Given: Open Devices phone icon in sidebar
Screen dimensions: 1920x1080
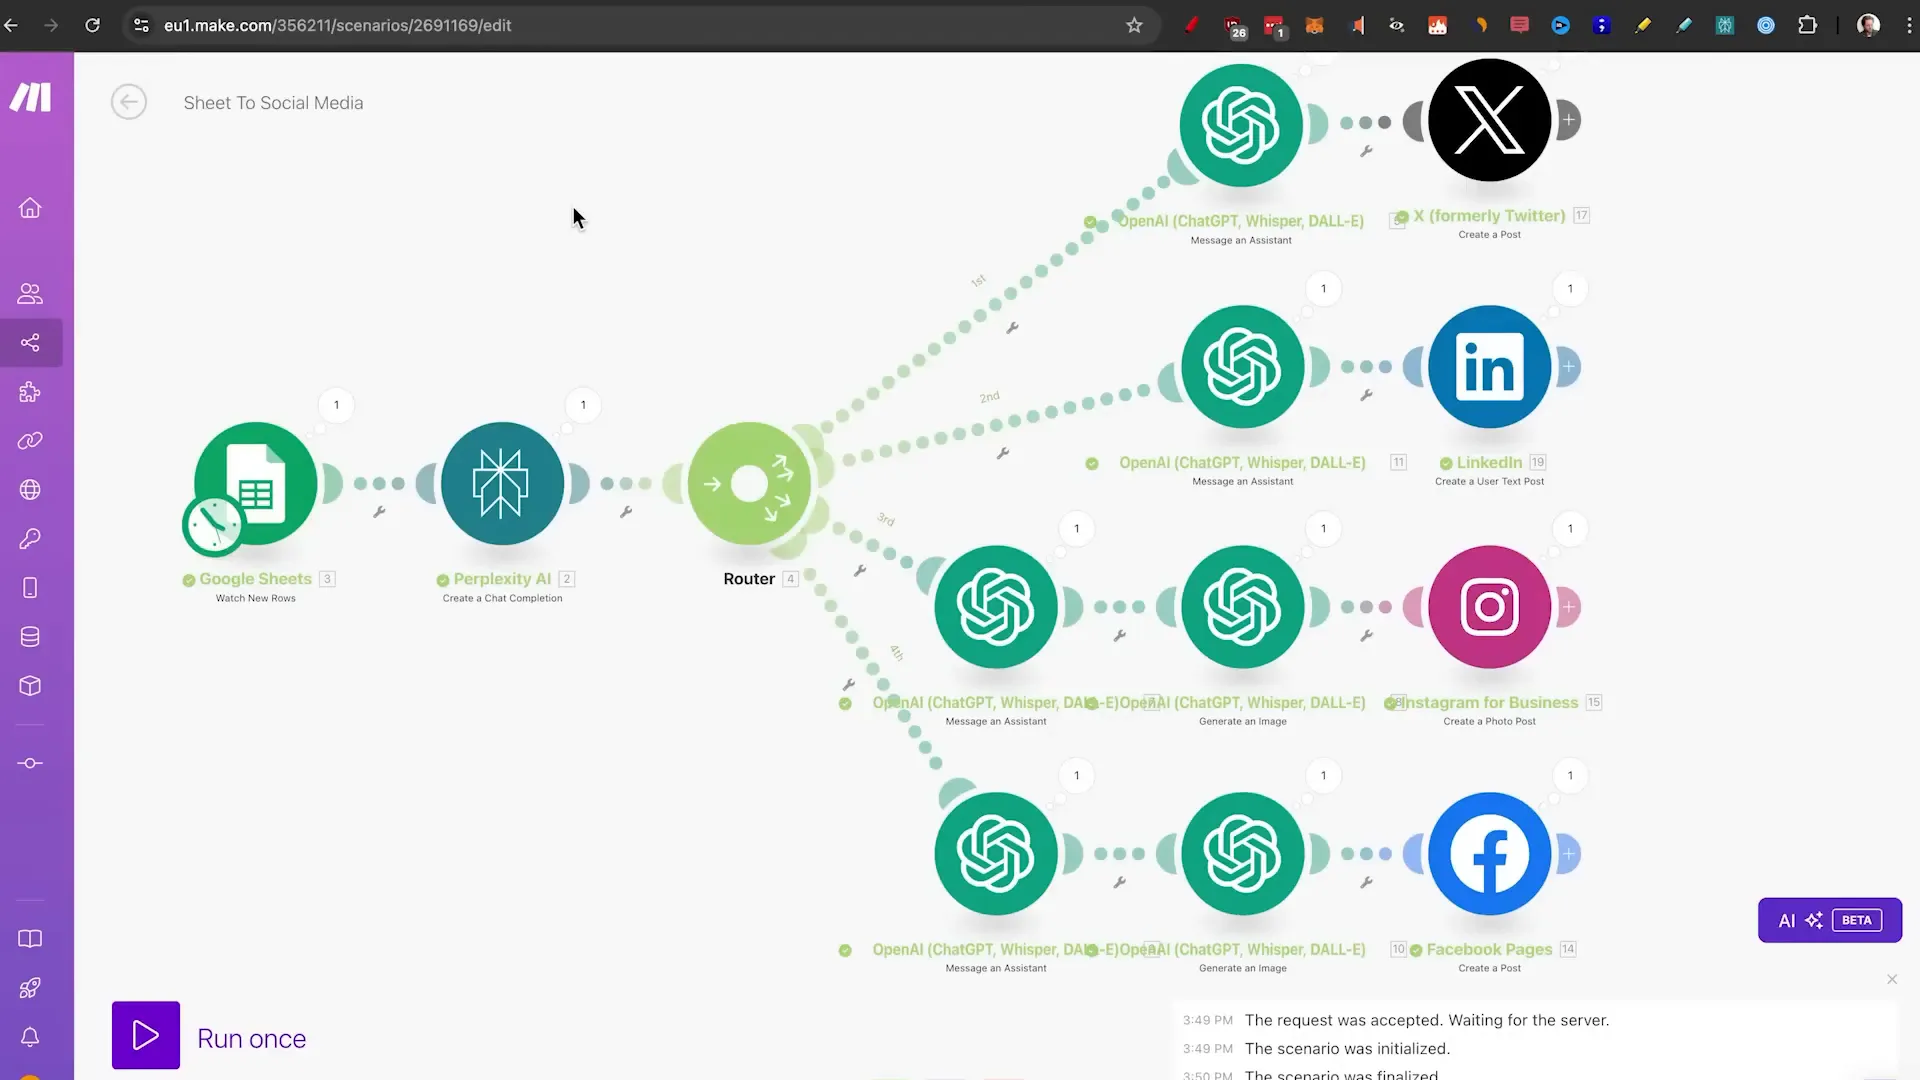Looking at the screenshot, I should click(30, 588).
